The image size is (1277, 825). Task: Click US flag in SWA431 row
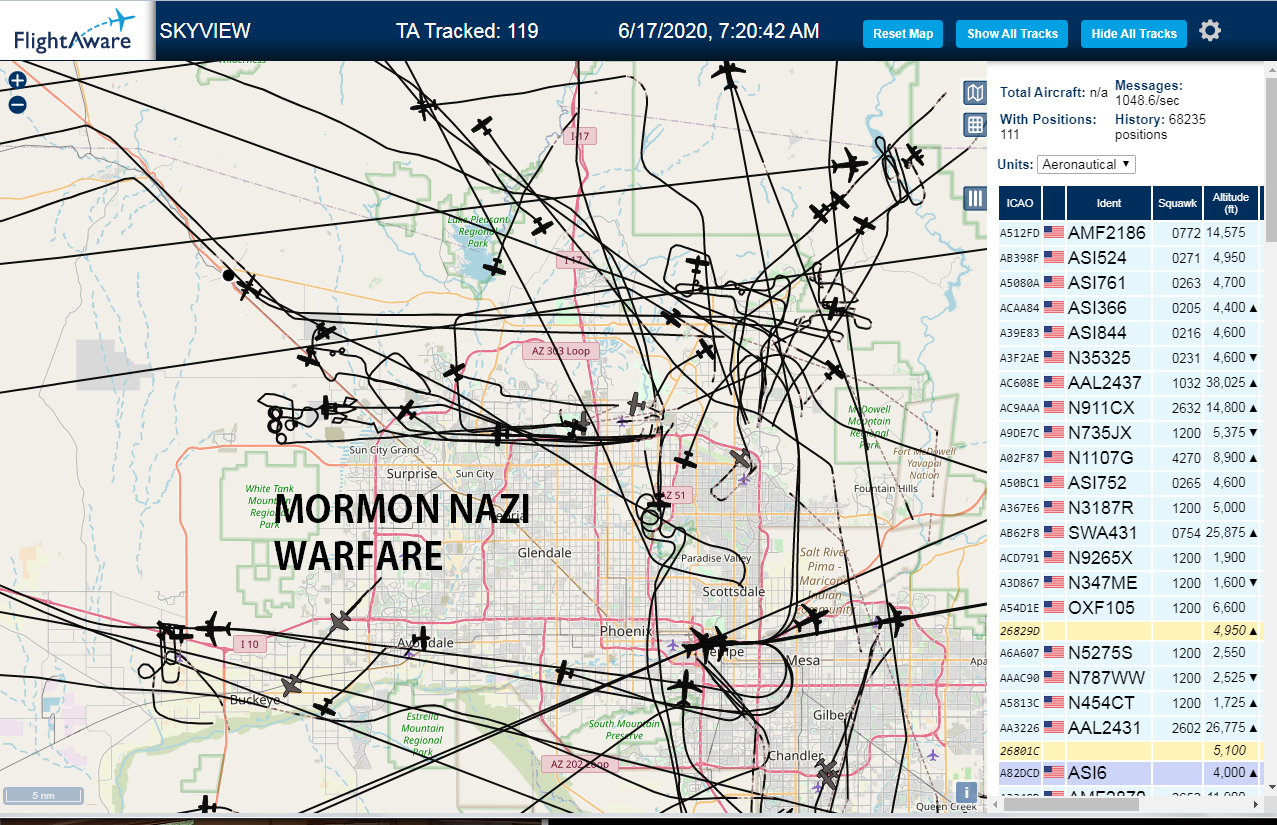(1054, 533)
